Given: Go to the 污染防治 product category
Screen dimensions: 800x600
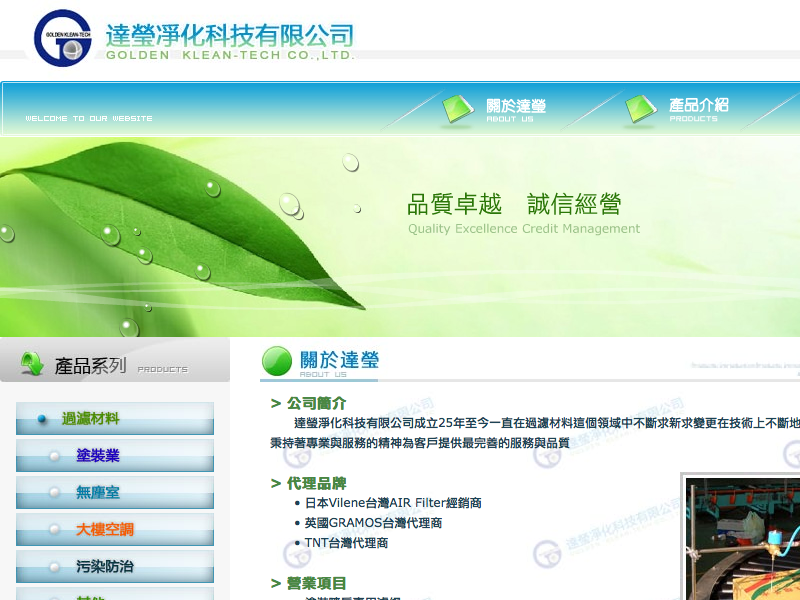Looking at the screenshot, I should [x=105, y=566].
